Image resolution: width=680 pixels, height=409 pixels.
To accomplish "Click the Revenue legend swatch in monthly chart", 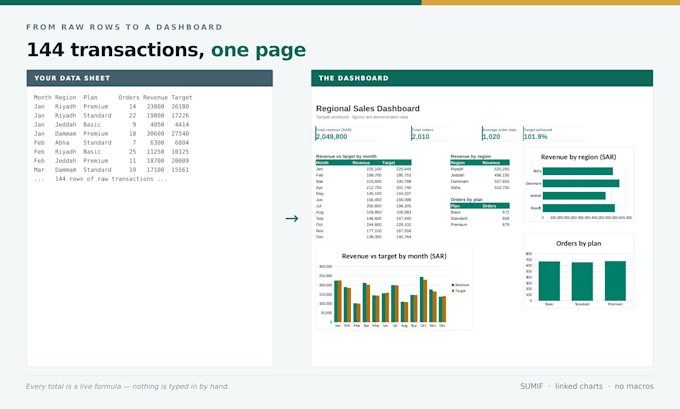I will (x=453, y=285).
